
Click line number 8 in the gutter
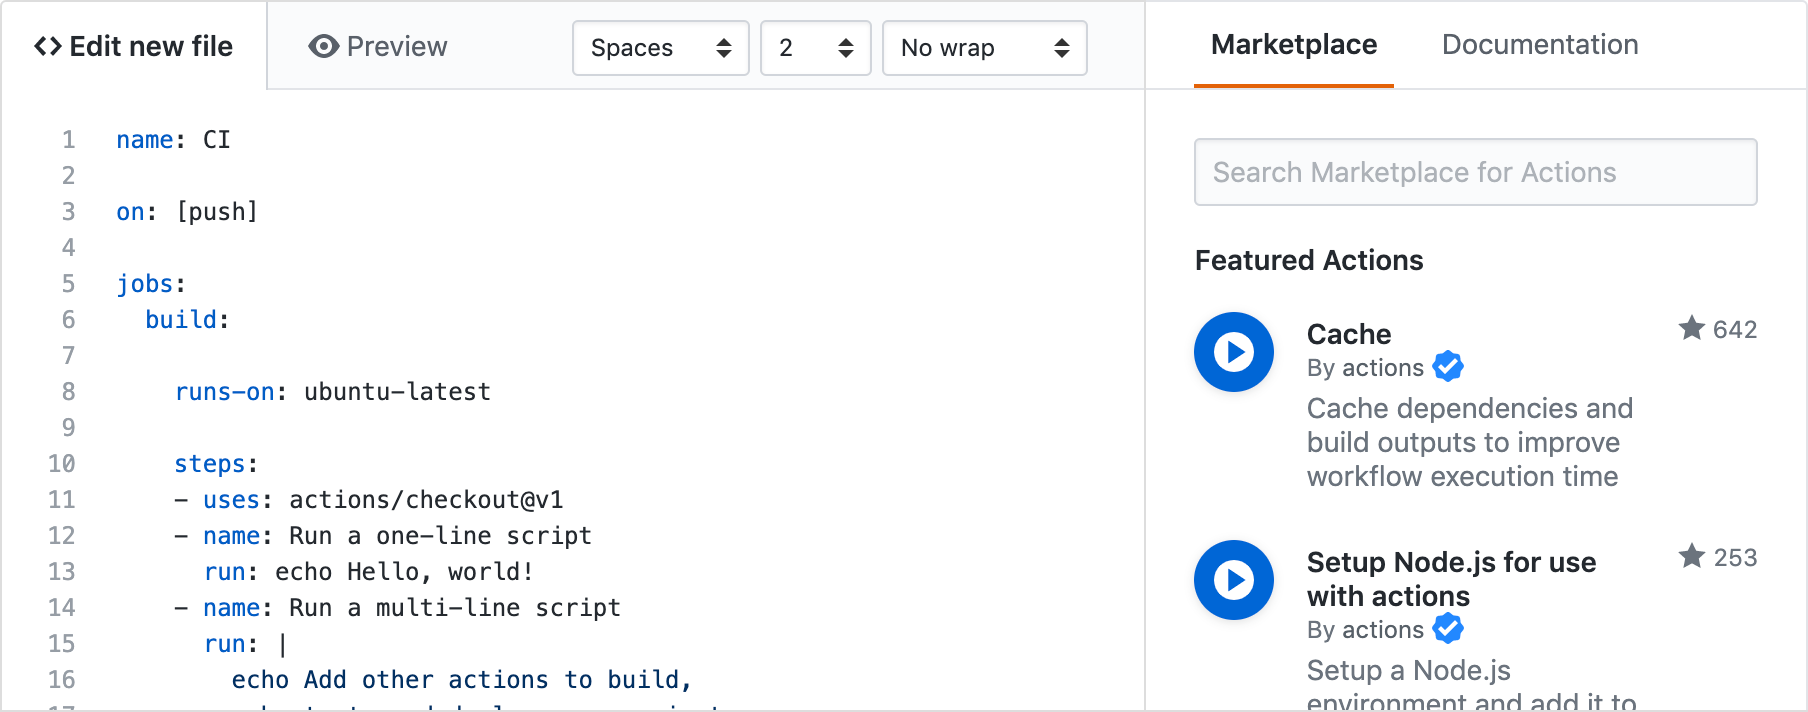pyautogui.click(x=68, y=392)
